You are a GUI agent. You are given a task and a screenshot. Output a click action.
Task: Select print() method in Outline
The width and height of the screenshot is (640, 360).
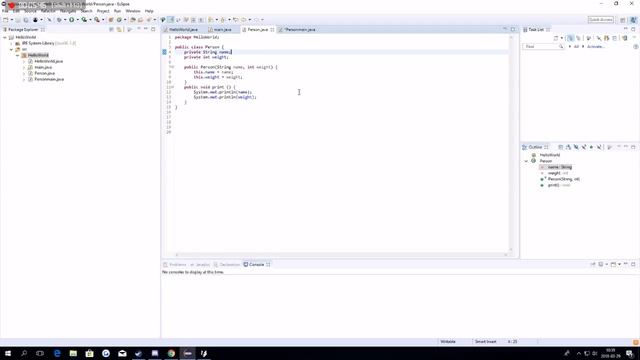[559, 185]
